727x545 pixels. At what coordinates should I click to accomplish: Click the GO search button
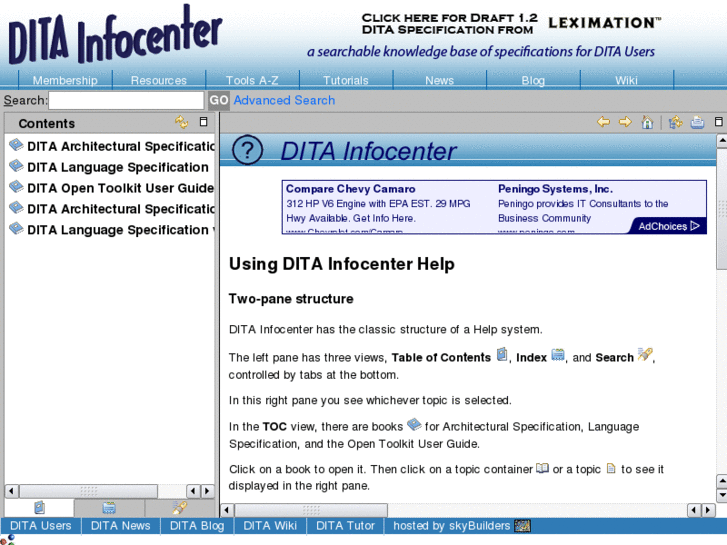219,101
